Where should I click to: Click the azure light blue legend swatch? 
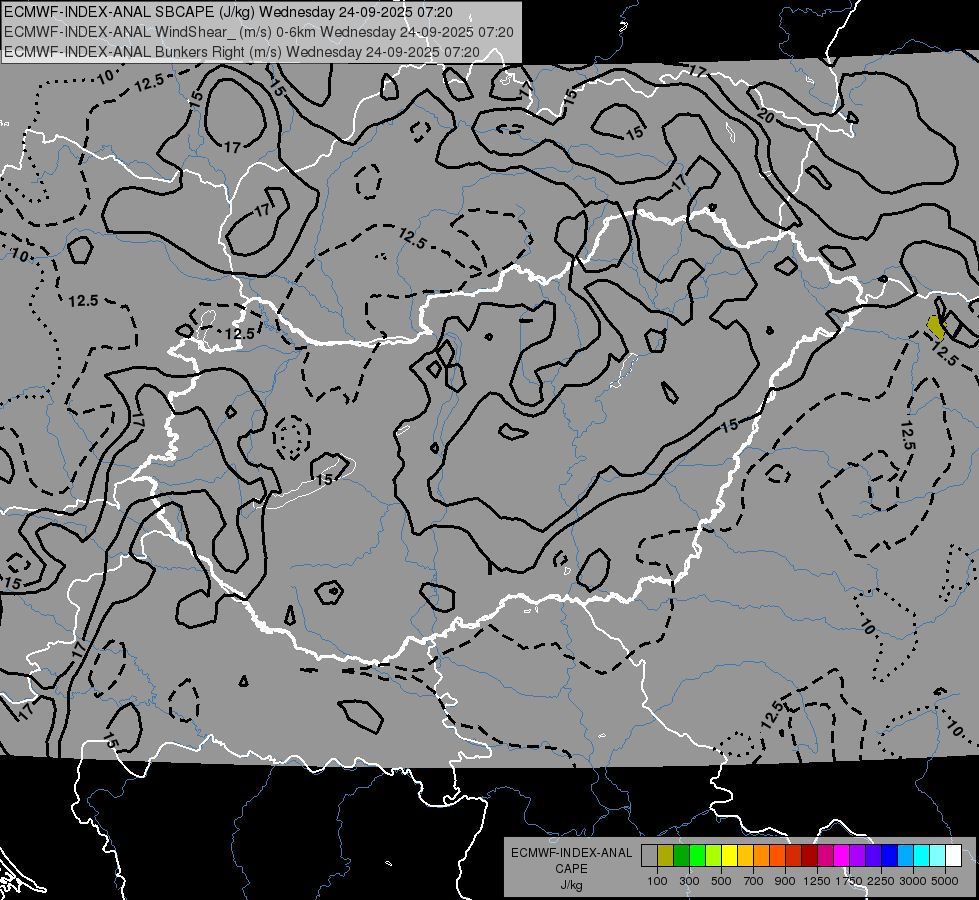[906, 855]
